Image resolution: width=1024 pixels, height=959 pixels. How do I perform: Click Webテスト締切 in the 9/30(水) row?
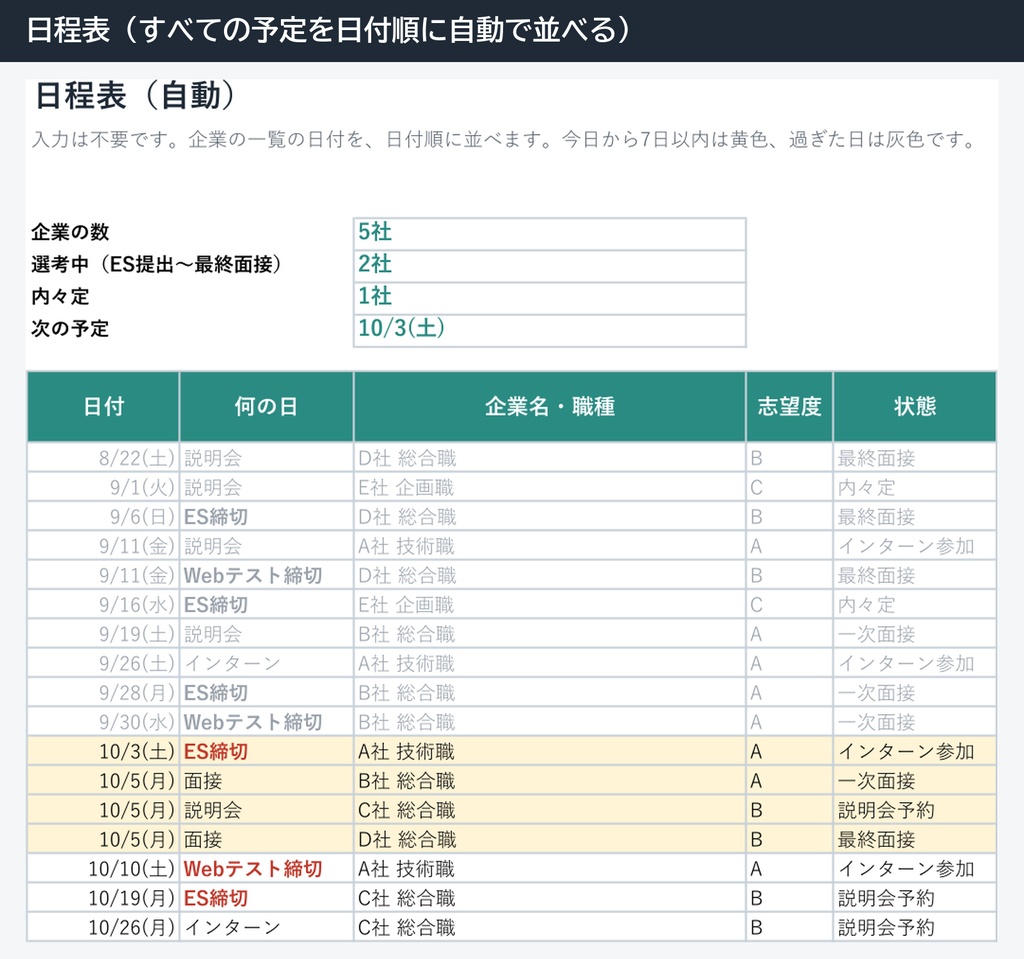tap(253, 722)
